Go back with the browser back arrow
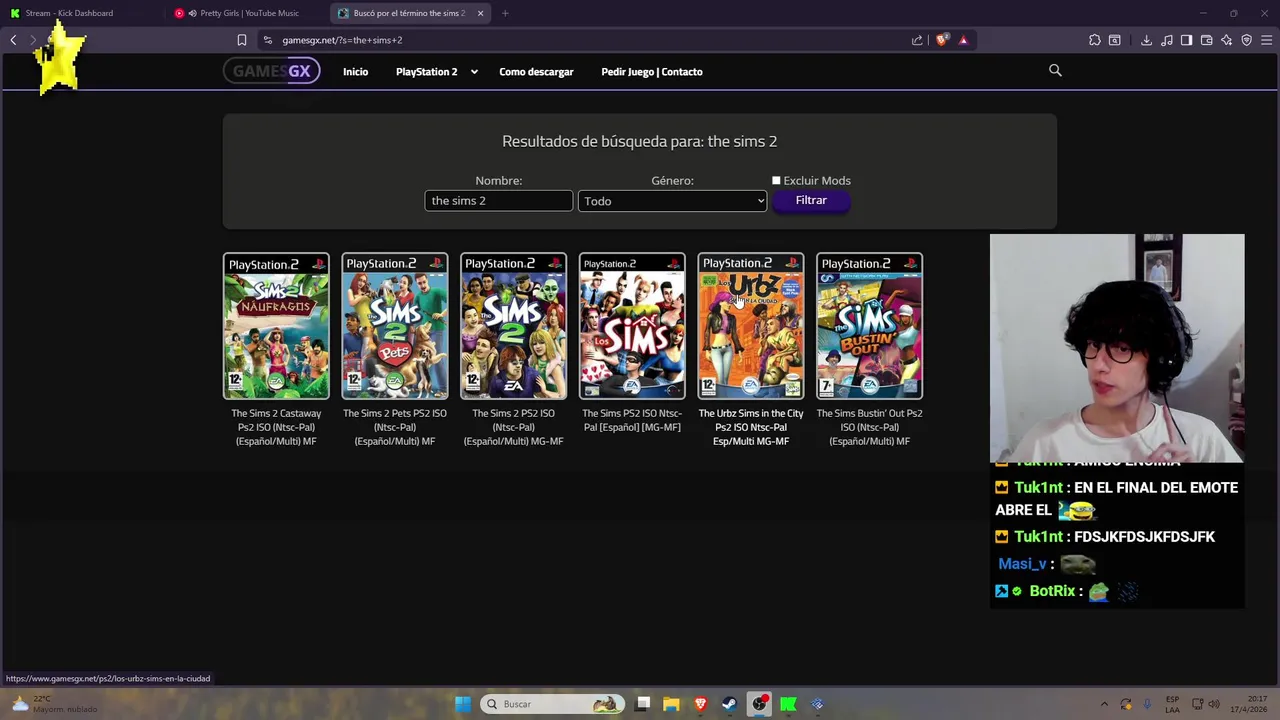This screenshot has height=720, width=1280. [13, 40]
